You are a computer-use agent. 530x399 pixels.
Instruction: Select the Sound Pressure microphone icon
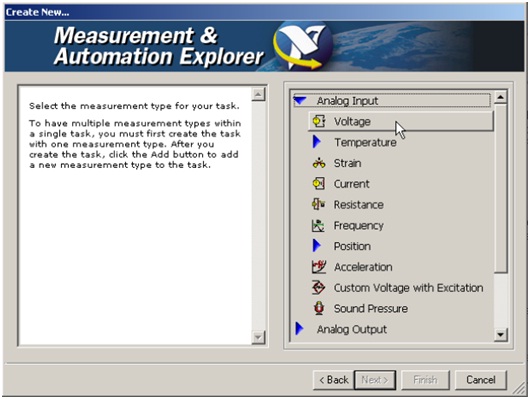coord(319,308)
